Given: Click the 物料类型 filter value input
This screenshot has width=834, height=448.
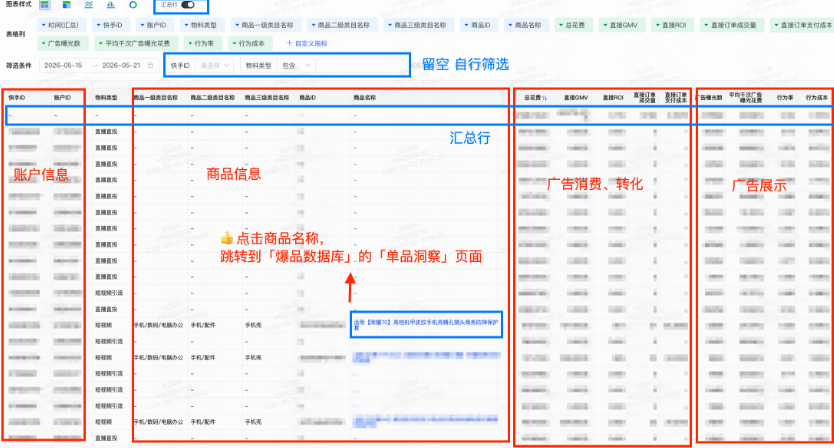Looking at the screenshot, I should pyautogui.click(x=361, y=65).
